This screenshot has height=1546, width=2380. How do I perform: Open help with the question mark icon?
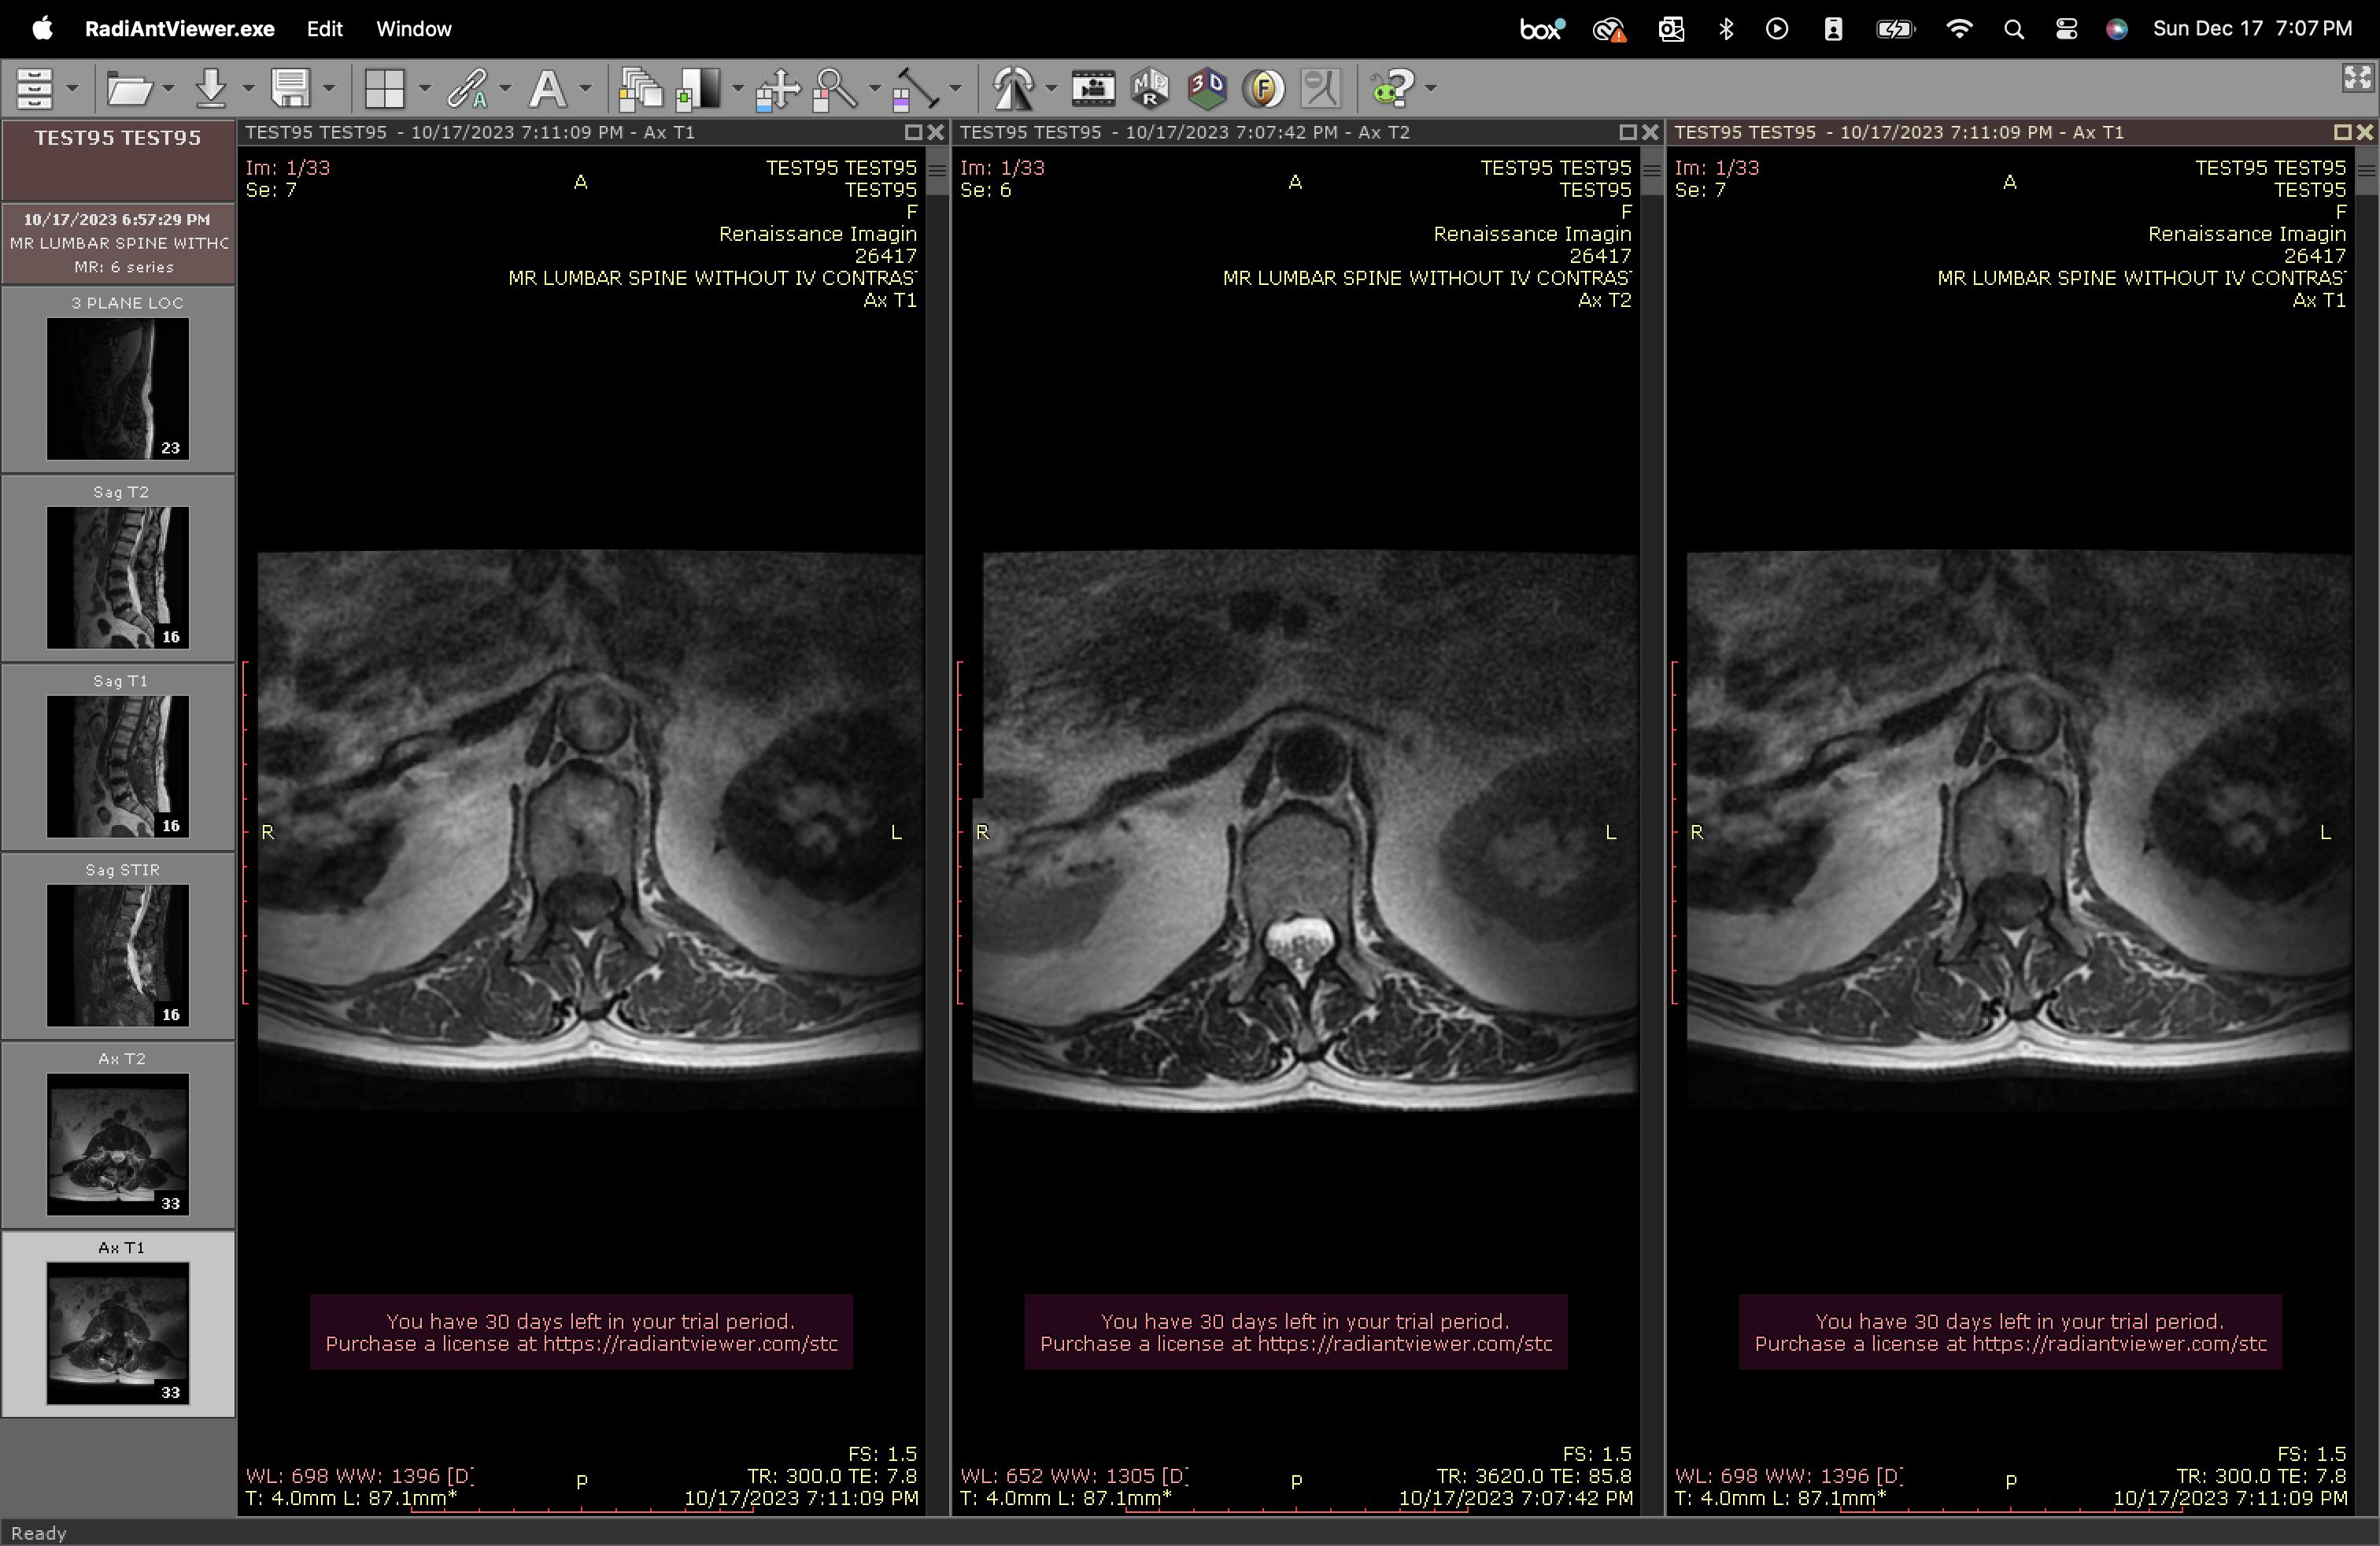coord(1392,89)
